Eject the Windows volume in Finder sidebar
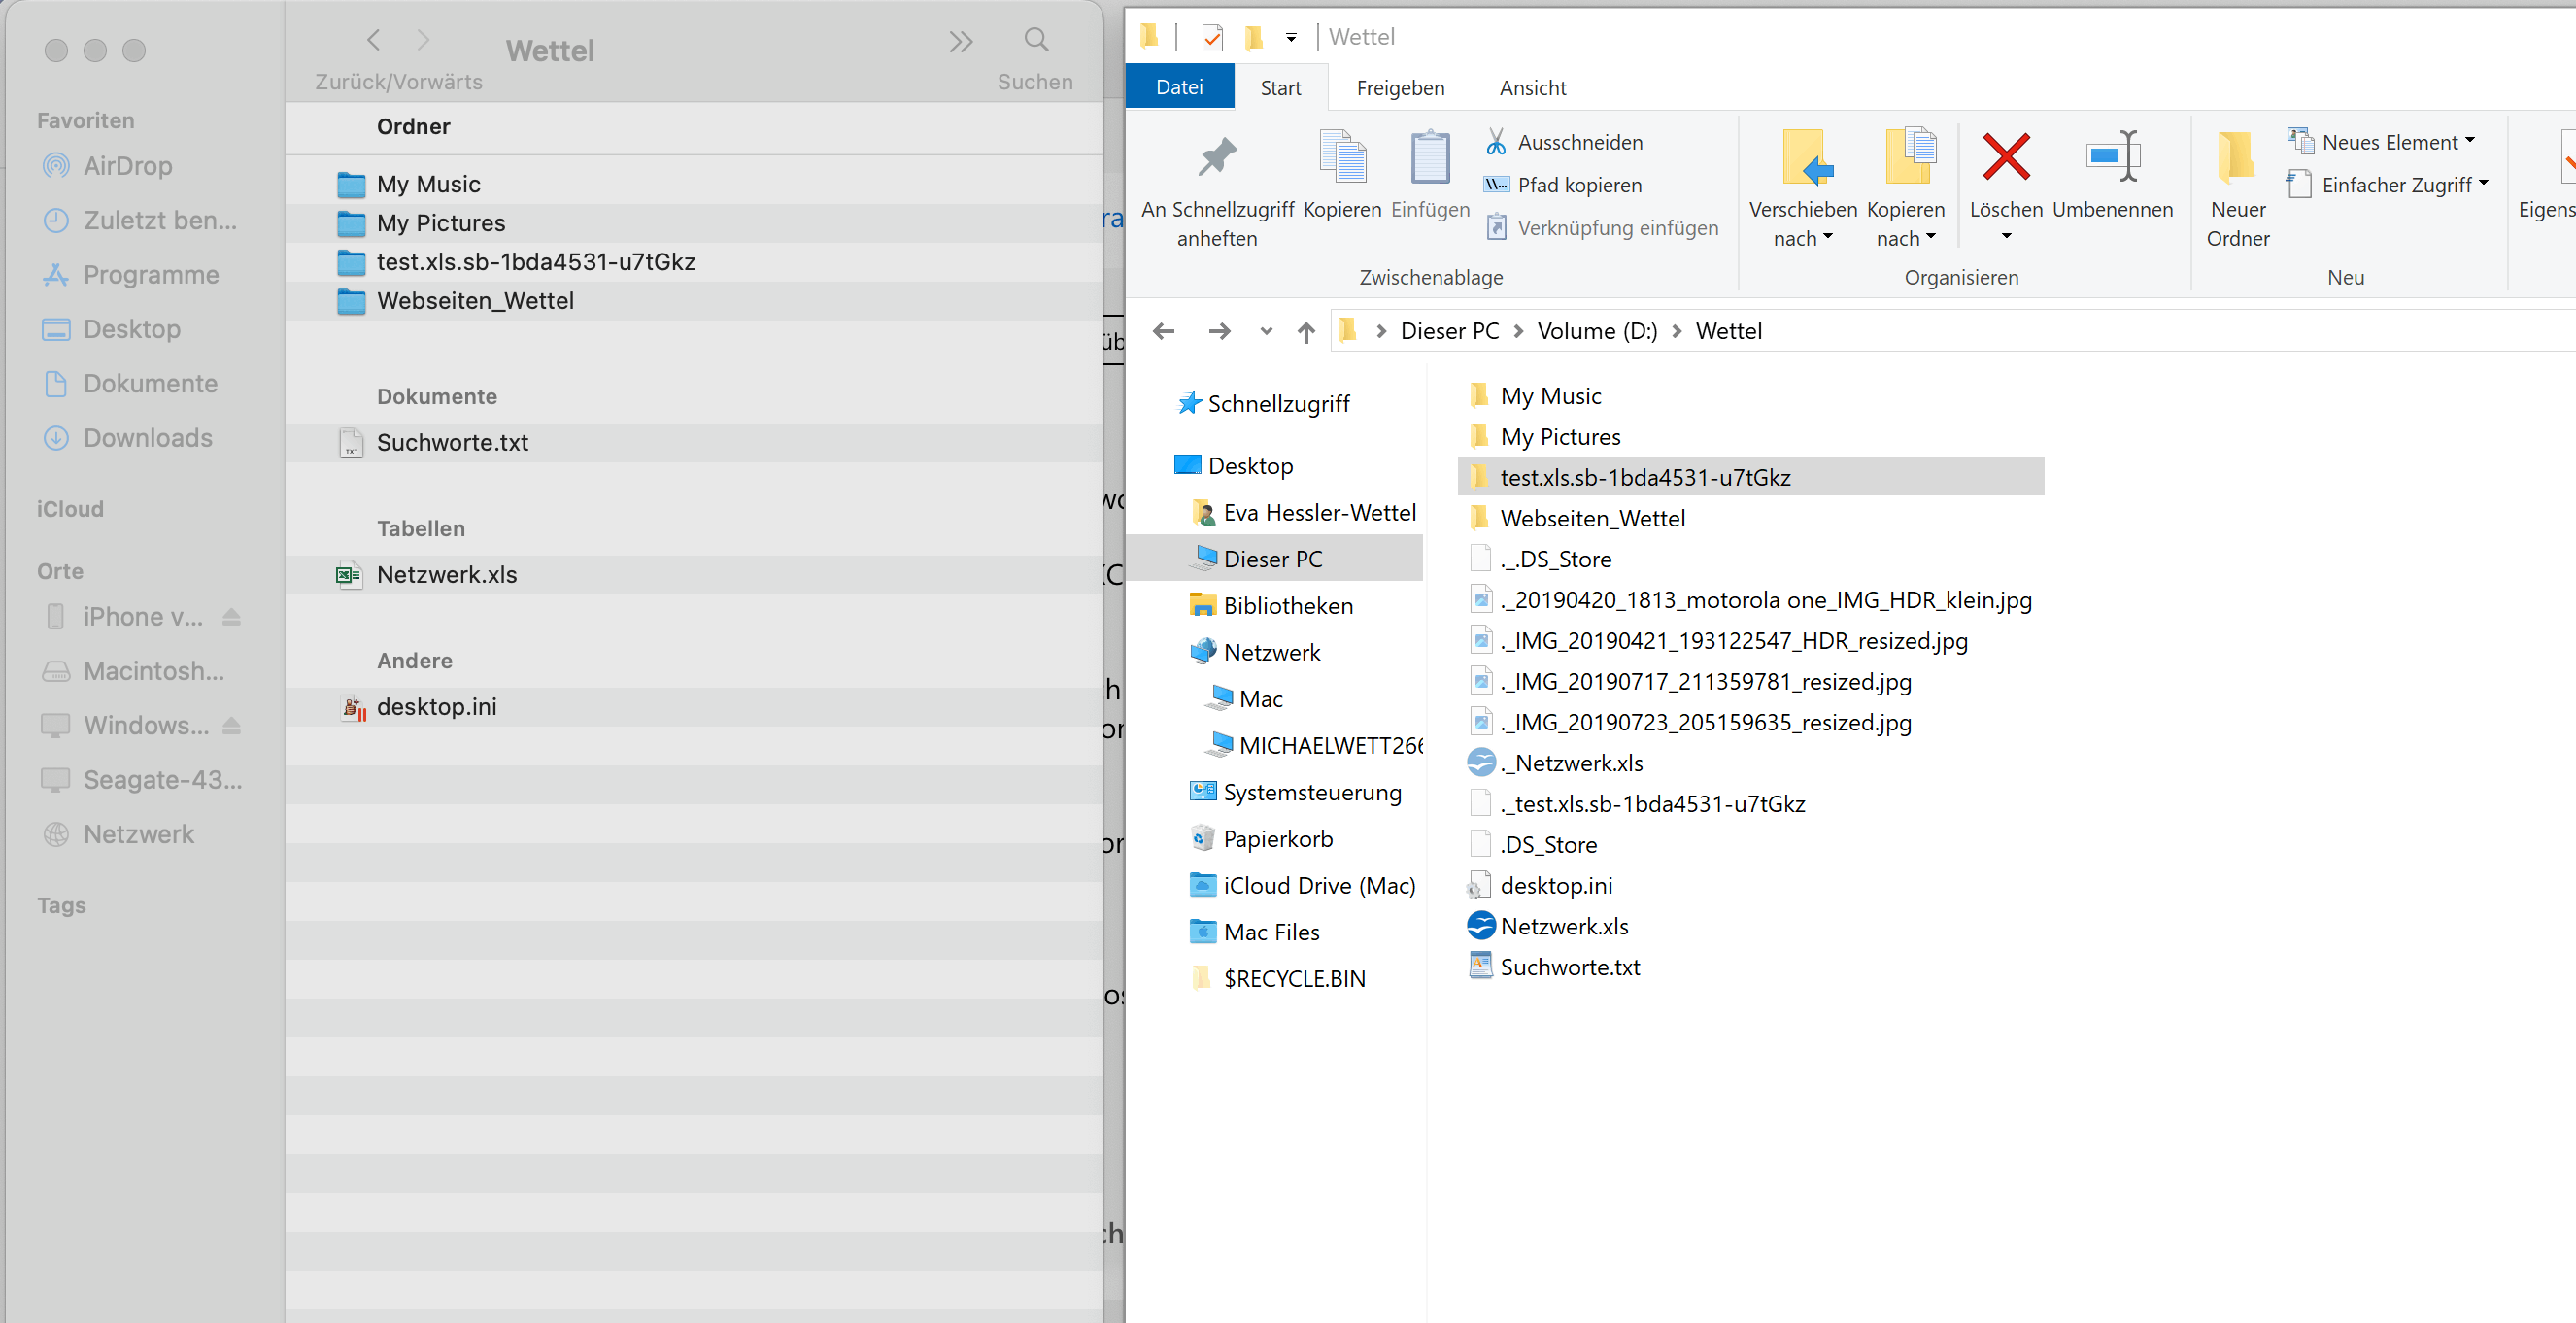The width and height of the screenshot is (2576, 1323). tap(232, 726)
